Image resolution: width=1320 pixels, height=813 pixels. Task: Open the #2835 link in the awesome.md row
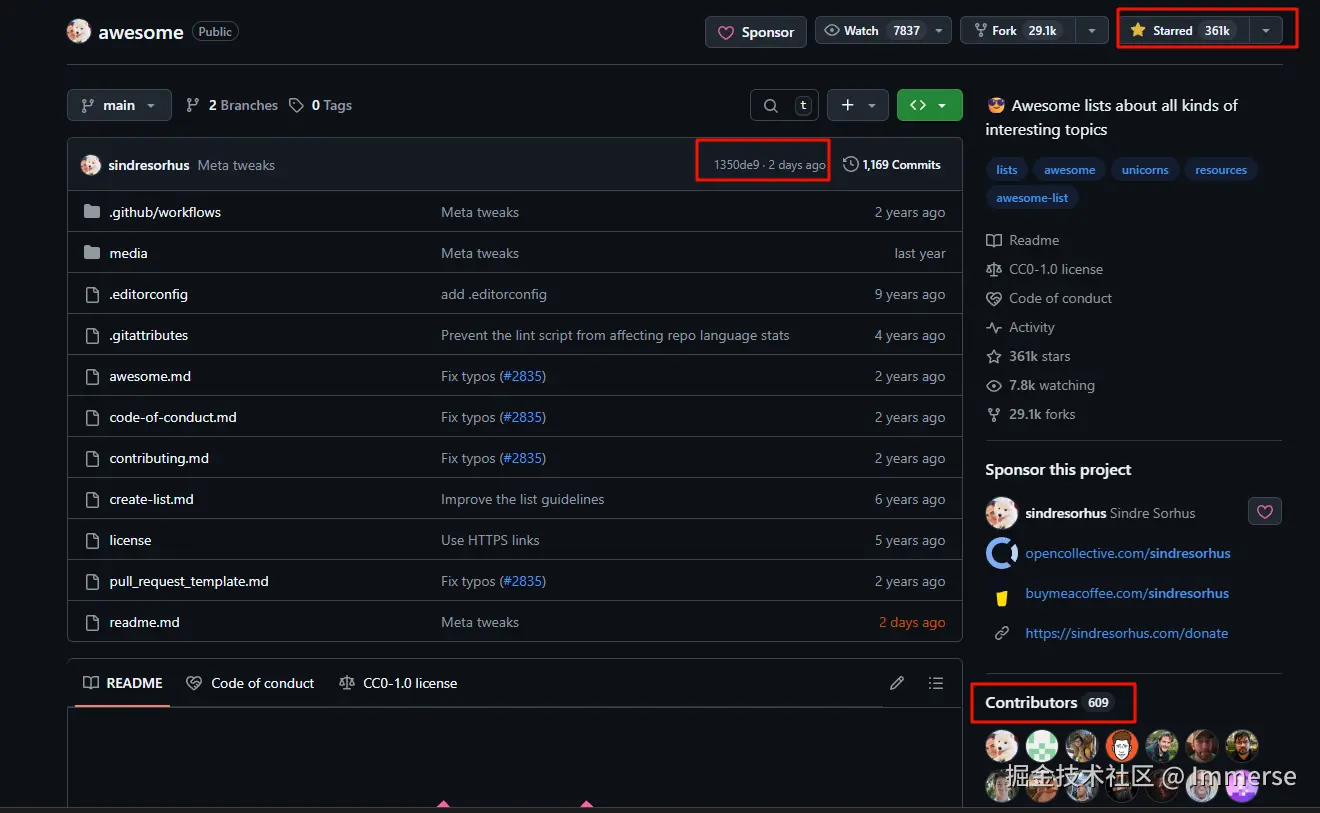[x=523, y=376]
